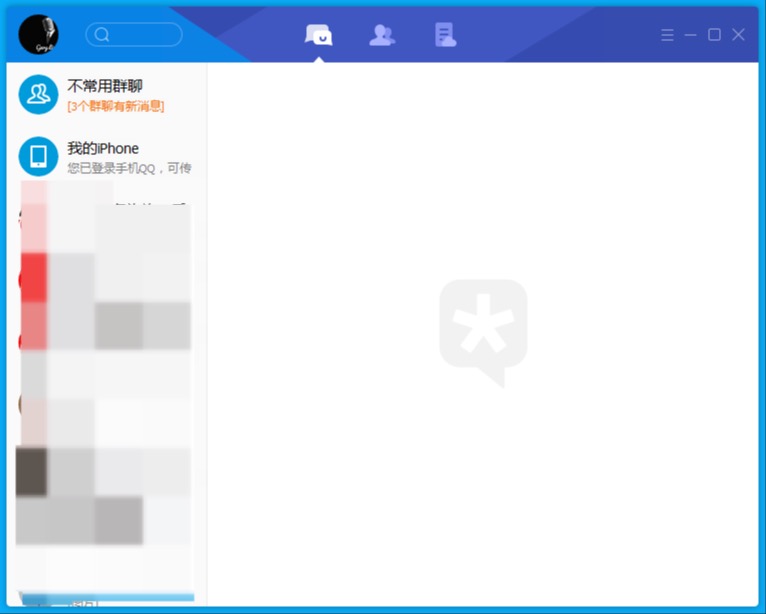766x614 pixels.
Task: Switch to the messages chat tab
Action: tap(319, 35)
